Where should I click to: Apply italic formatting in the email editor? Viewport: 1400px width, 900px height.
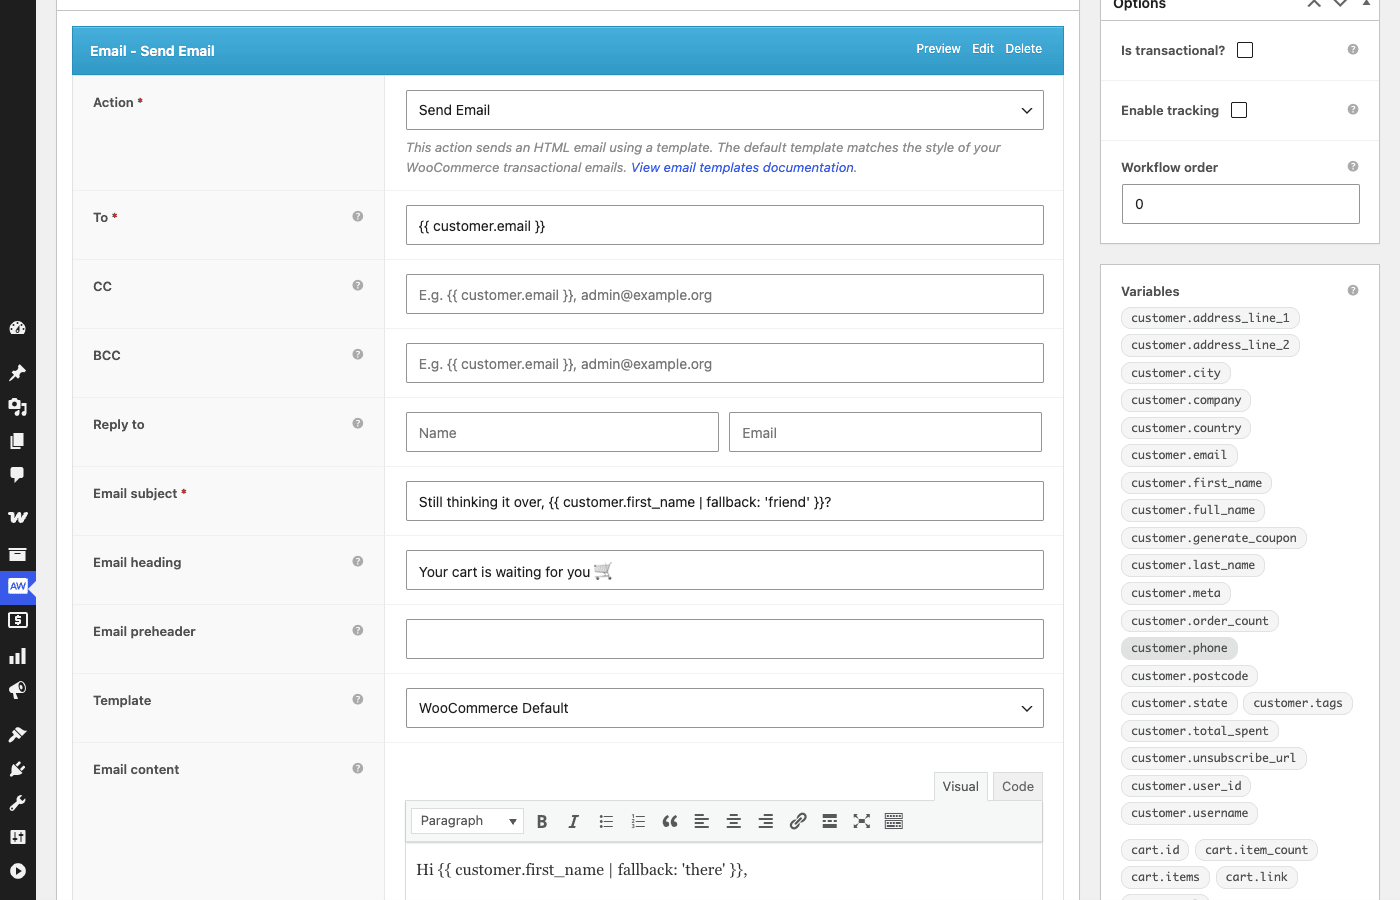point(574,821)
